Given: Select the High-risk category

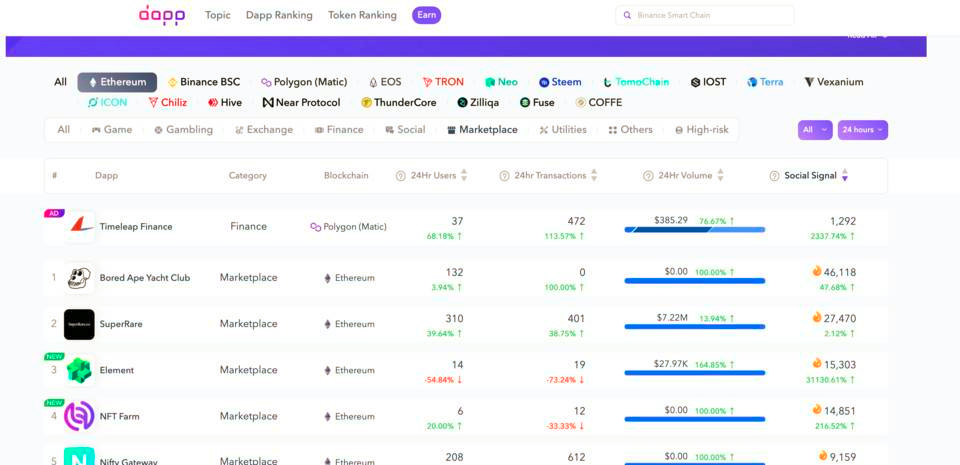Looking at the screenshot, I should coord(702,130).
